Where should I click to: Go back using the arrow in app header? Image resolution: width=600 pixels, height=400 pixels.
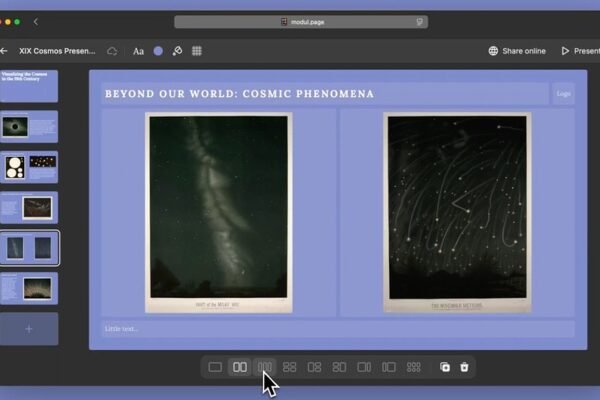(5, 51)
